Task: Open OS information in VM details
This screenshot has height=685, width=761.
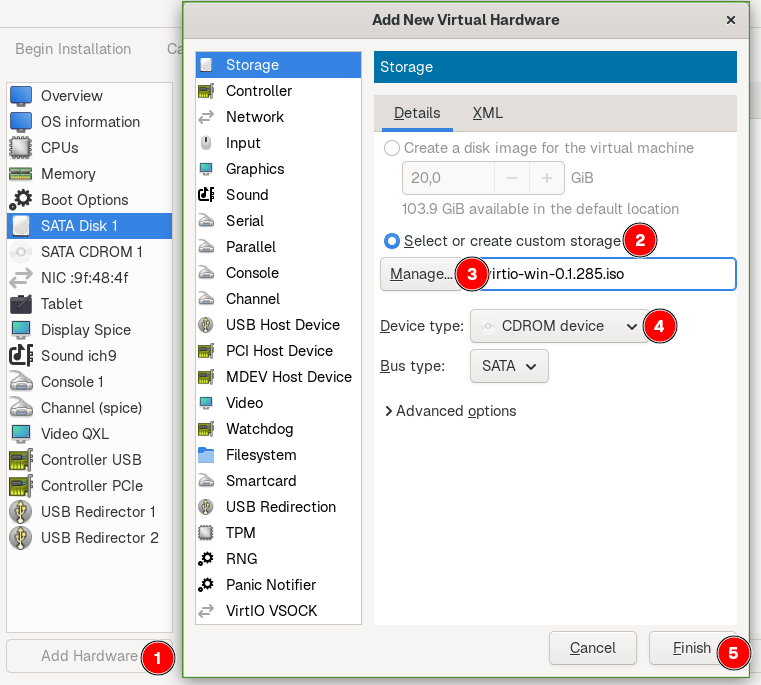Action: [90, 122]
